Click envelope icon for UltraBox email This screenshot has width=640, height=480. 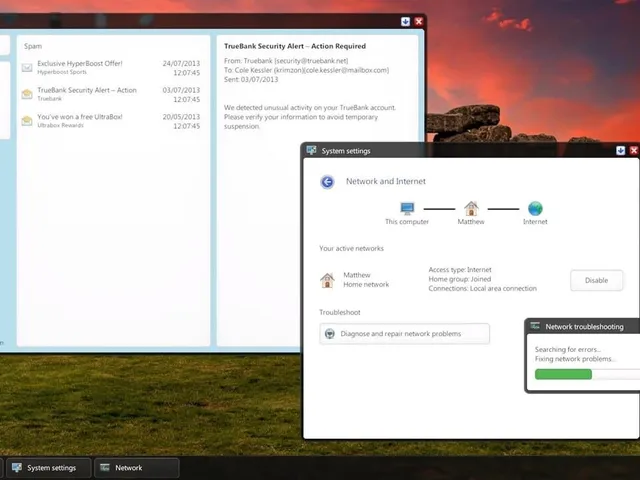(27, 120)
